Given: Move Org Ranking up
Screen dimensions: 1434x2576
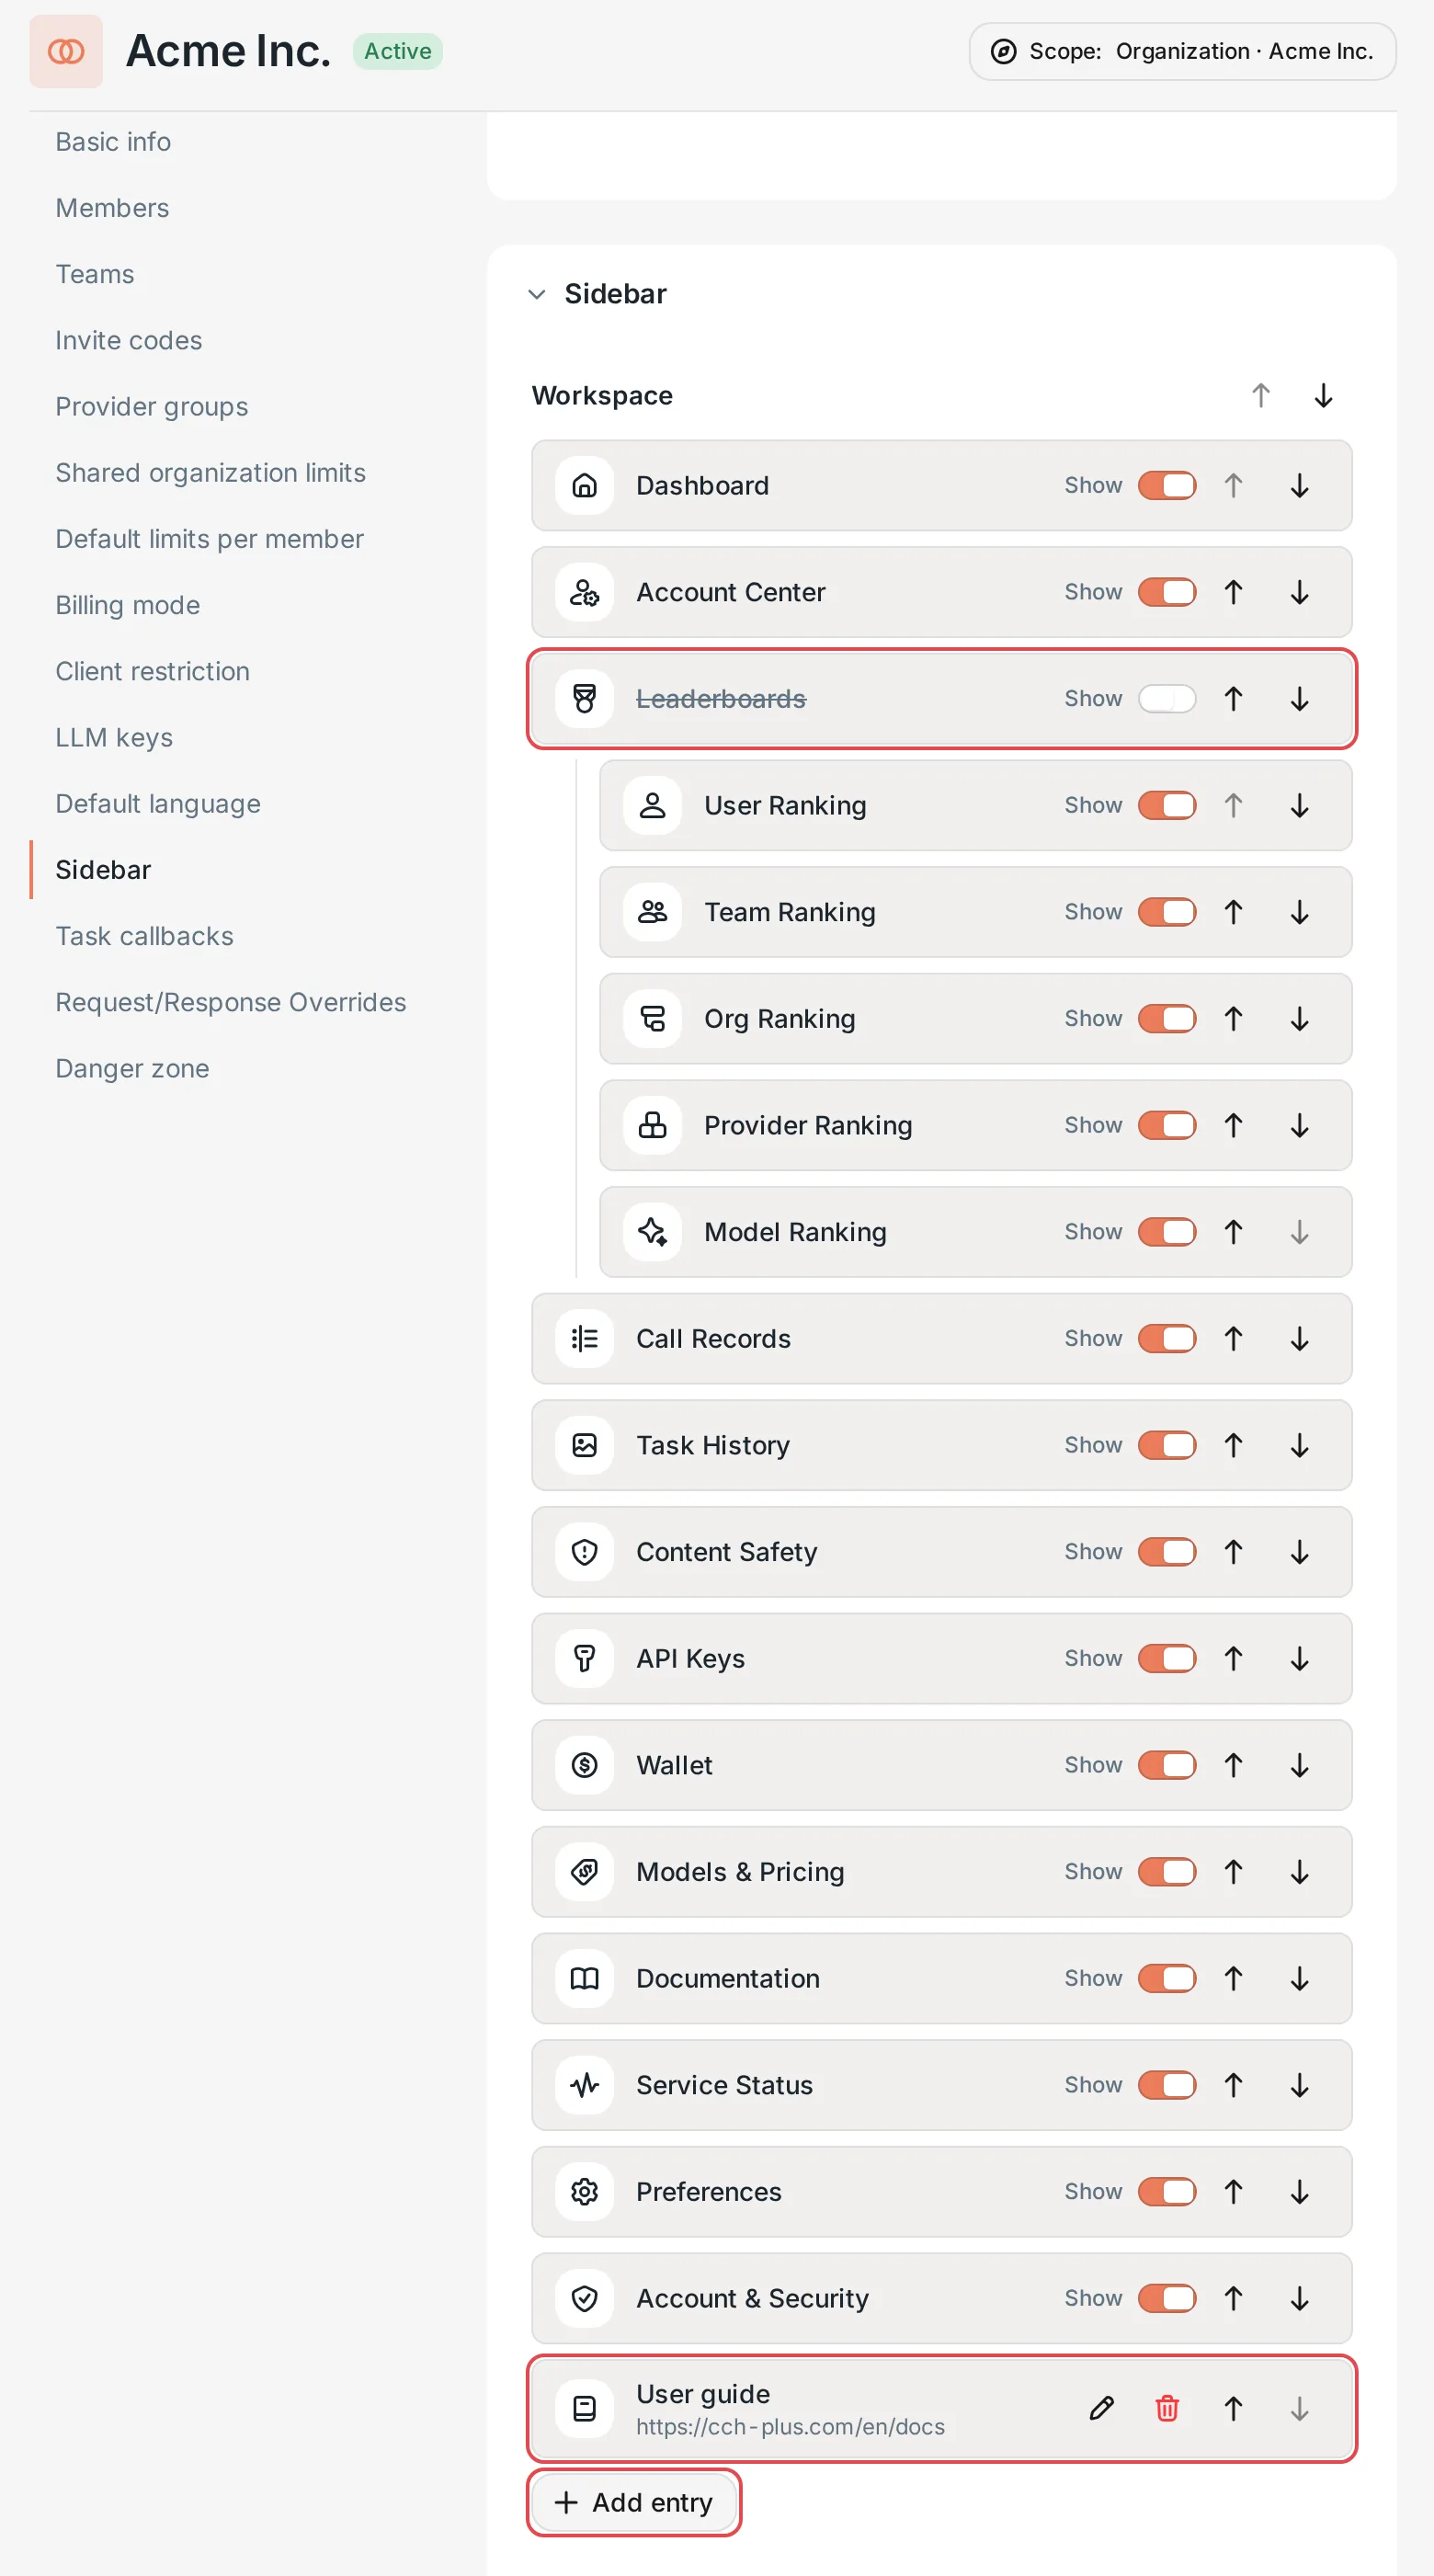Looking at the screenshot, I should click(1233, 1018).
